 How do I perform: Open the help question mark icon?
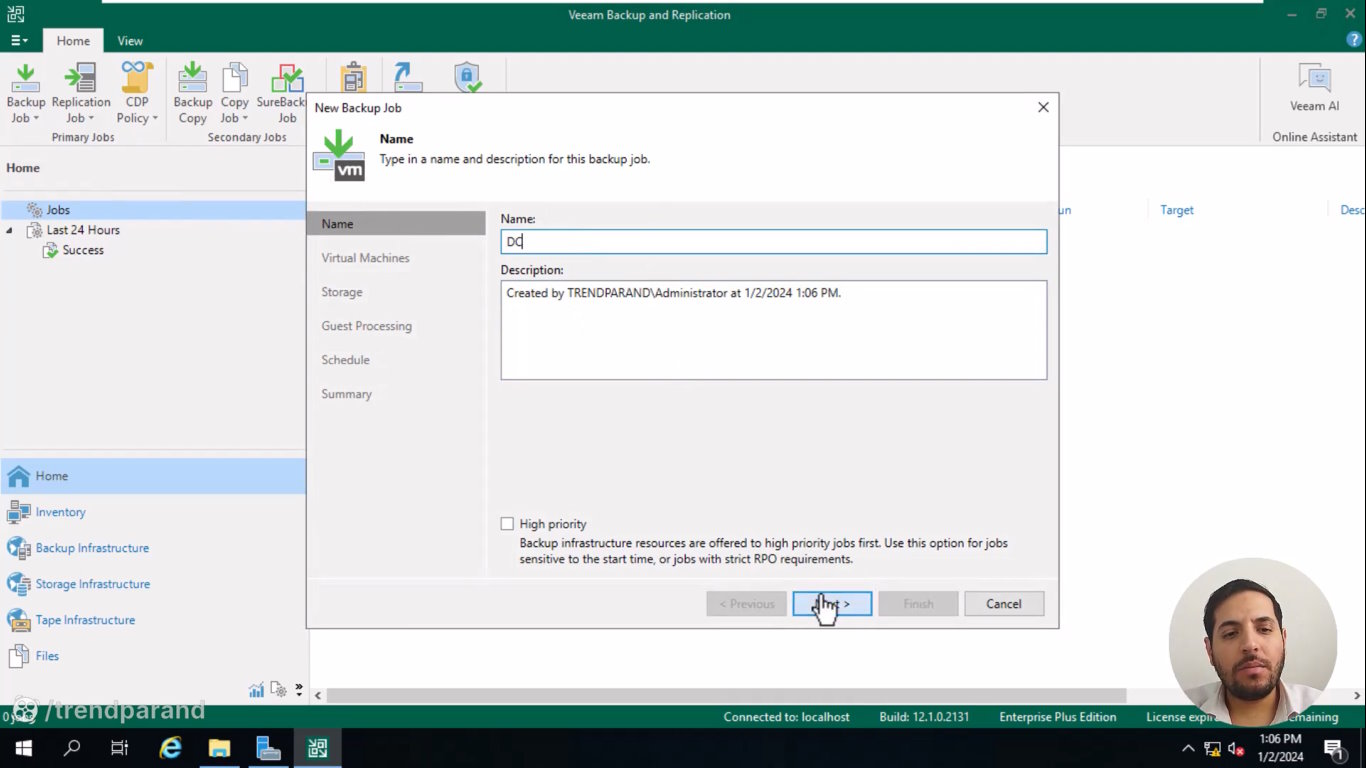pyautogui.click(x=1354, y=40)
